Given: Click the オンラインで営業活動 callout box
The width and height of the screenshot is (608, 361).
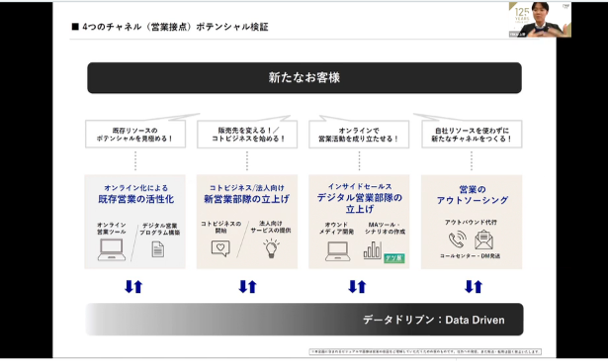Looking at the screenshot, I should click(359, 134).
